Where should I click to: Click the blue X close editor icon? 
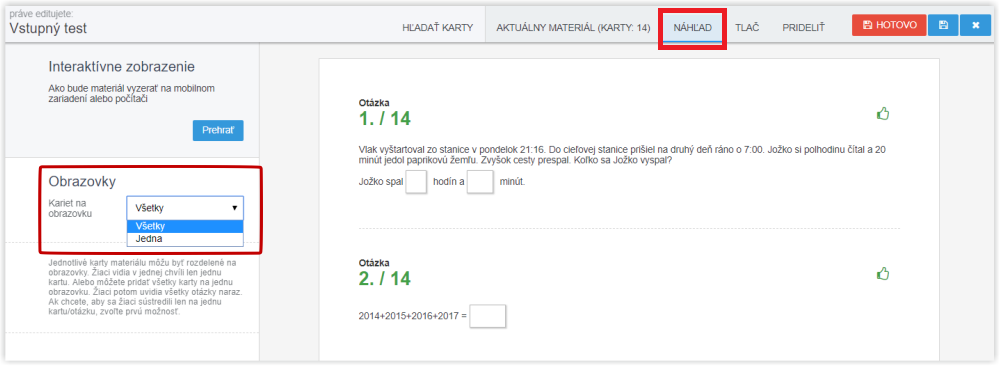(975, 25)
